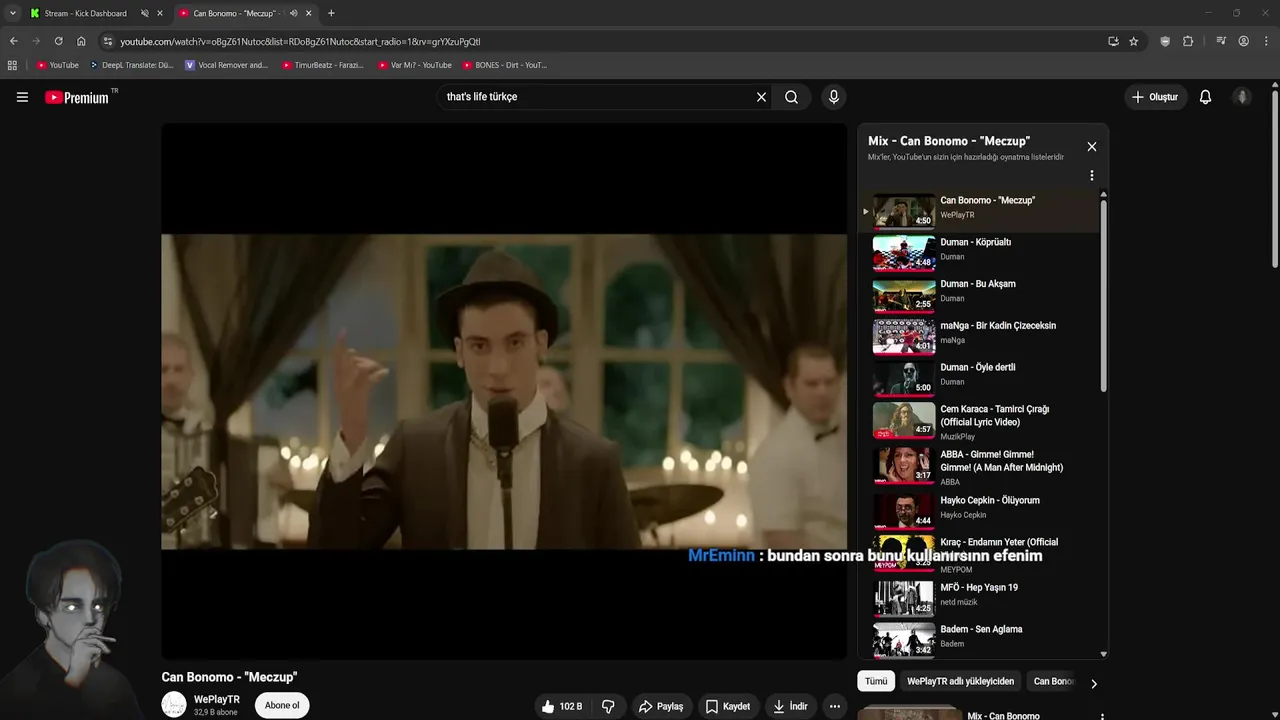Start voice search with the microphone icon
1280x720 pixels.
pyautogui.click(x=833, y=97)
